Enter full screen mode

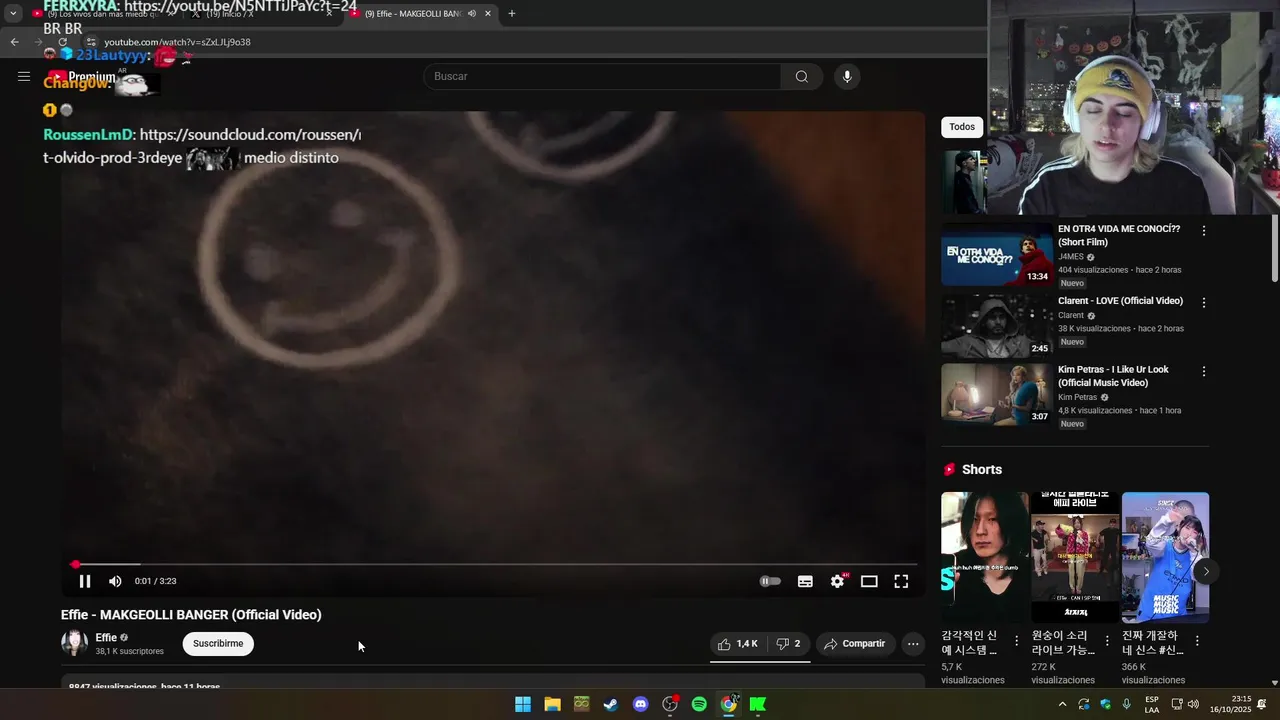coord(901,581)
